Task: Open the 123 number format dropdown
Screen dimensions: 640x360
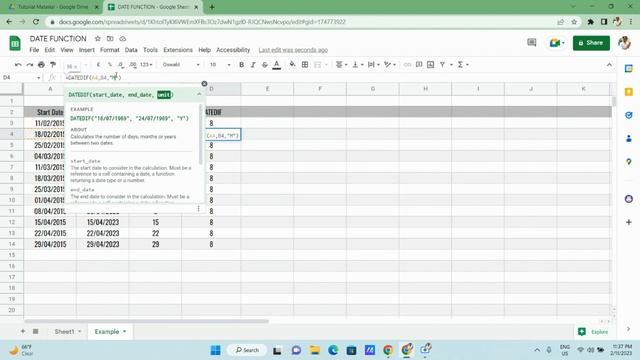Action: point(146,64)
